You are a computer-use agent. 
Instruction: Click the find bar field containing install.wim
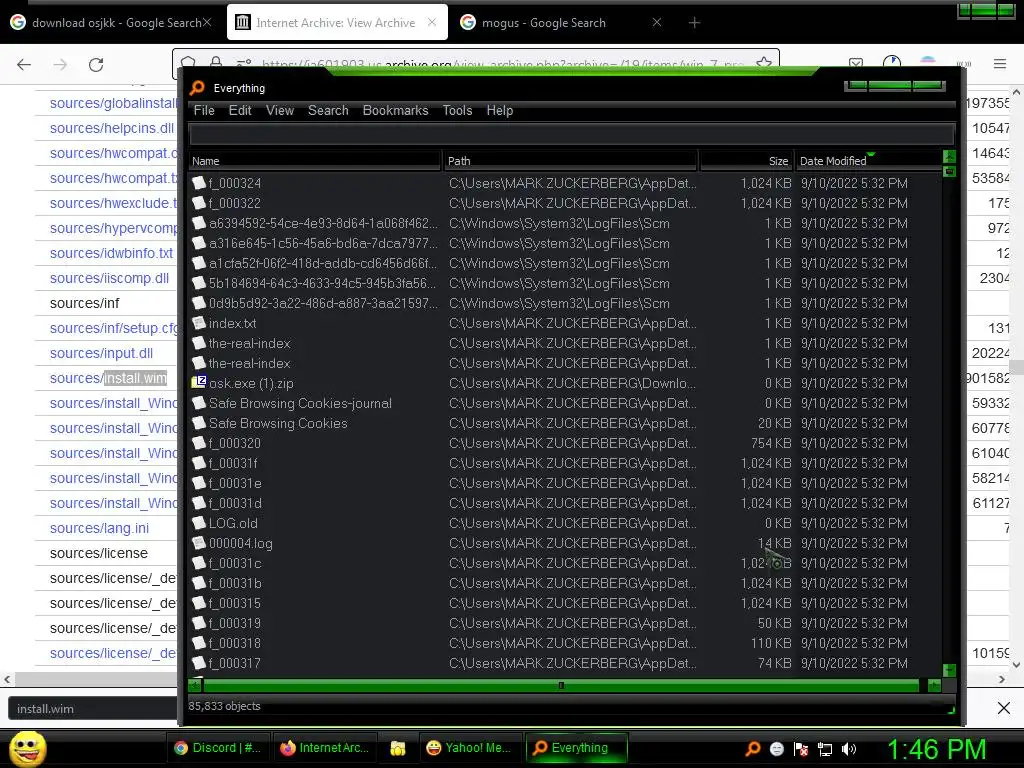[92, 709]
